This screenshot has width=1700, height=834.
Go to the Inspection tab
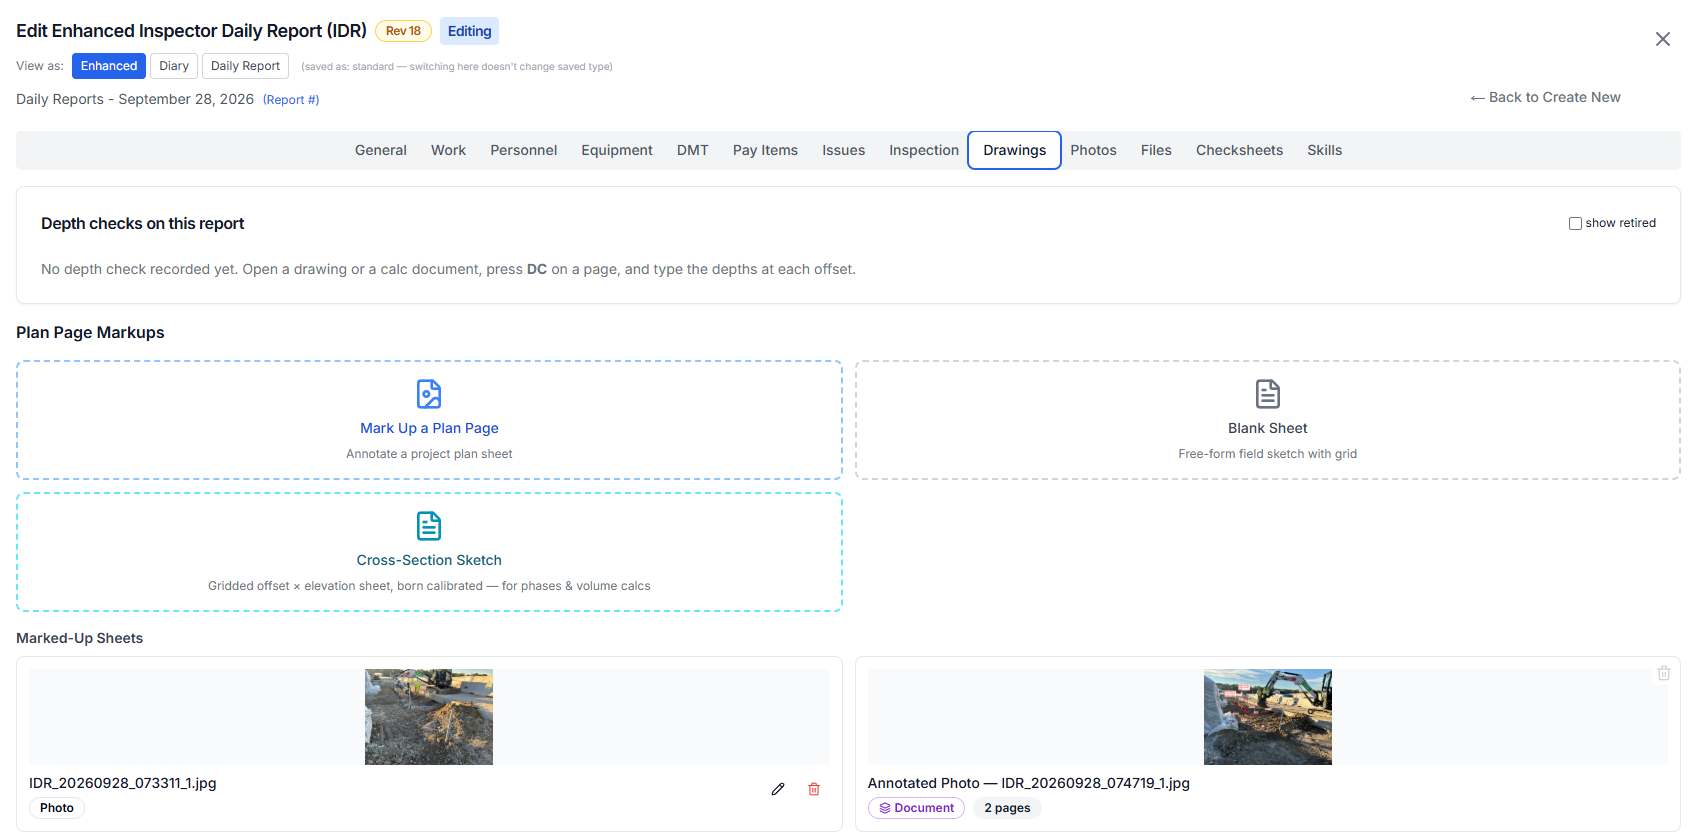(924, 150)
